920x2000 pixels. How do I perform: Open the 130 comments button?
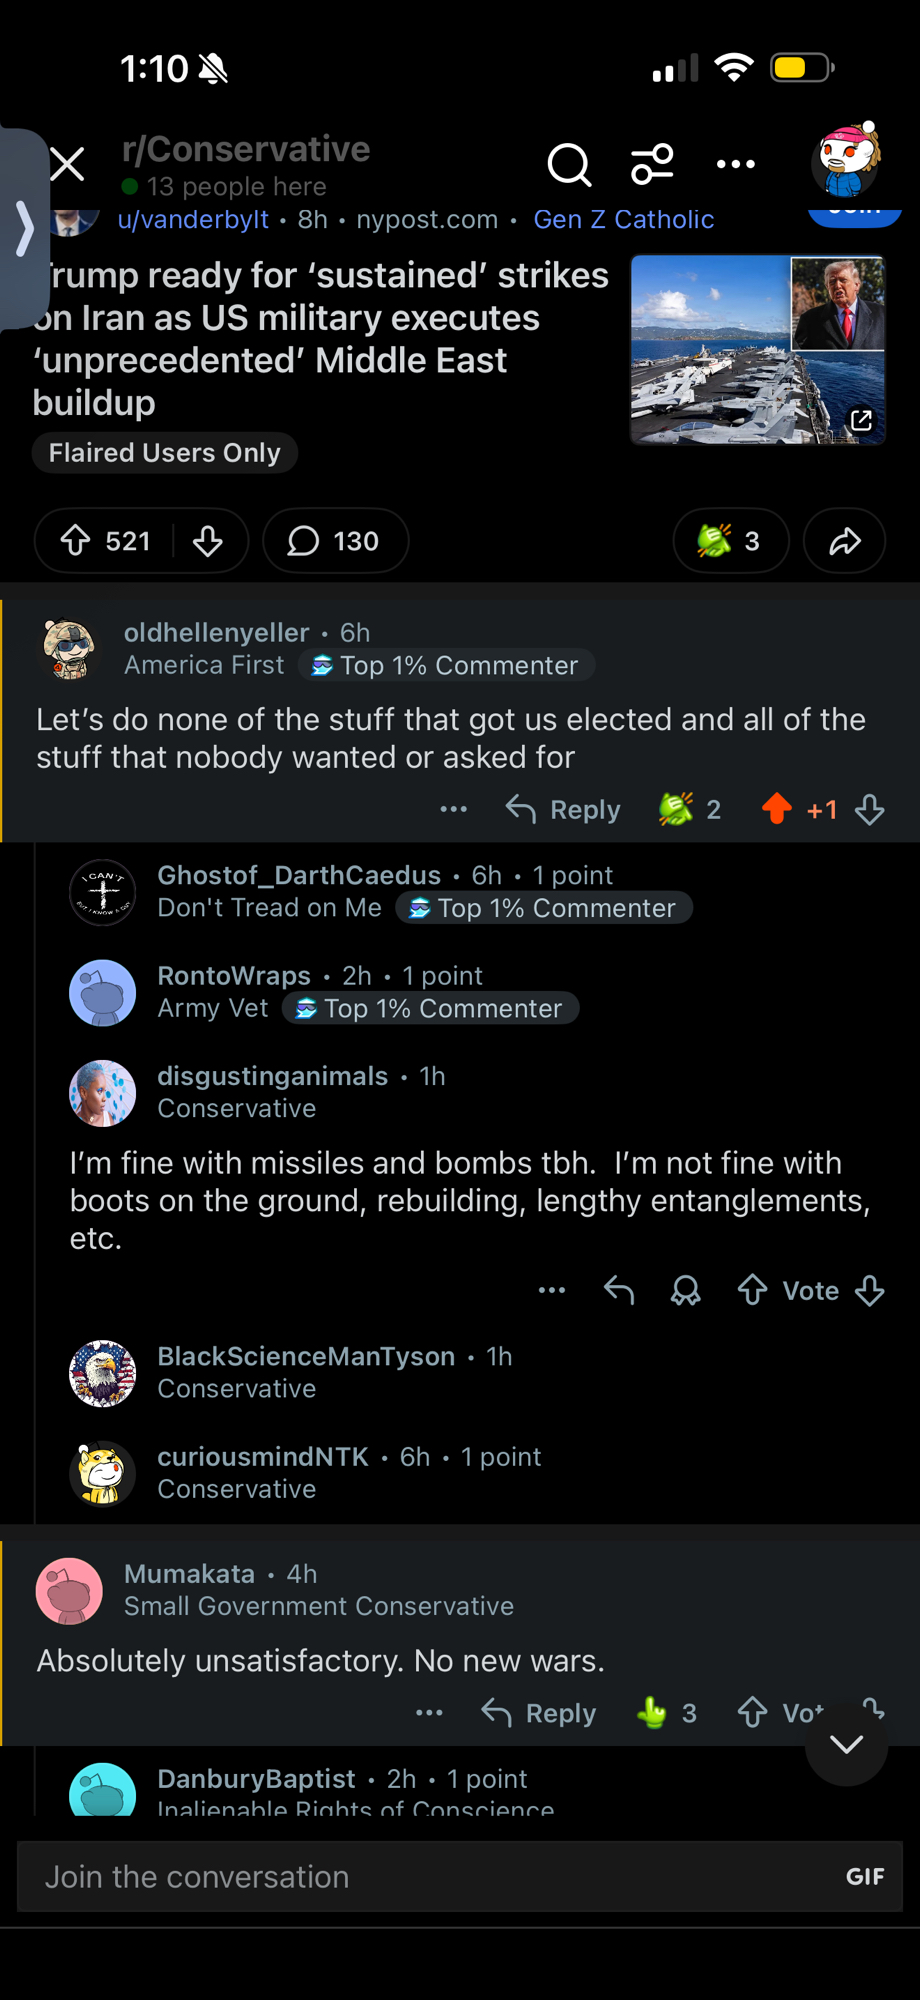tap(335, 541)
